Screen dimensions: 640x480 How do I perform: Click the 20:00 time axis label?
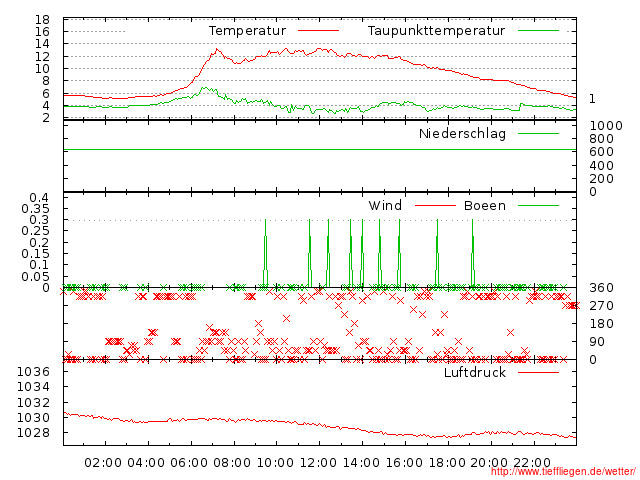[489, 463]
